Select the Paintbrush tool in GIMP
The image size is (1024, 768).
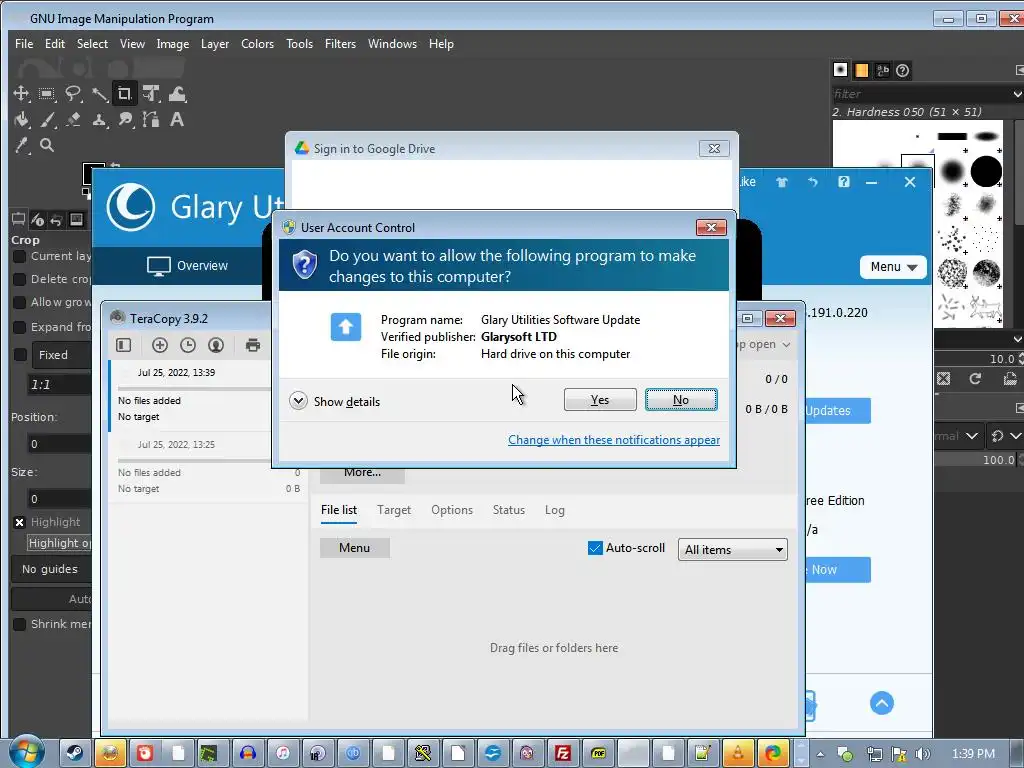click(x=46, y=120)
